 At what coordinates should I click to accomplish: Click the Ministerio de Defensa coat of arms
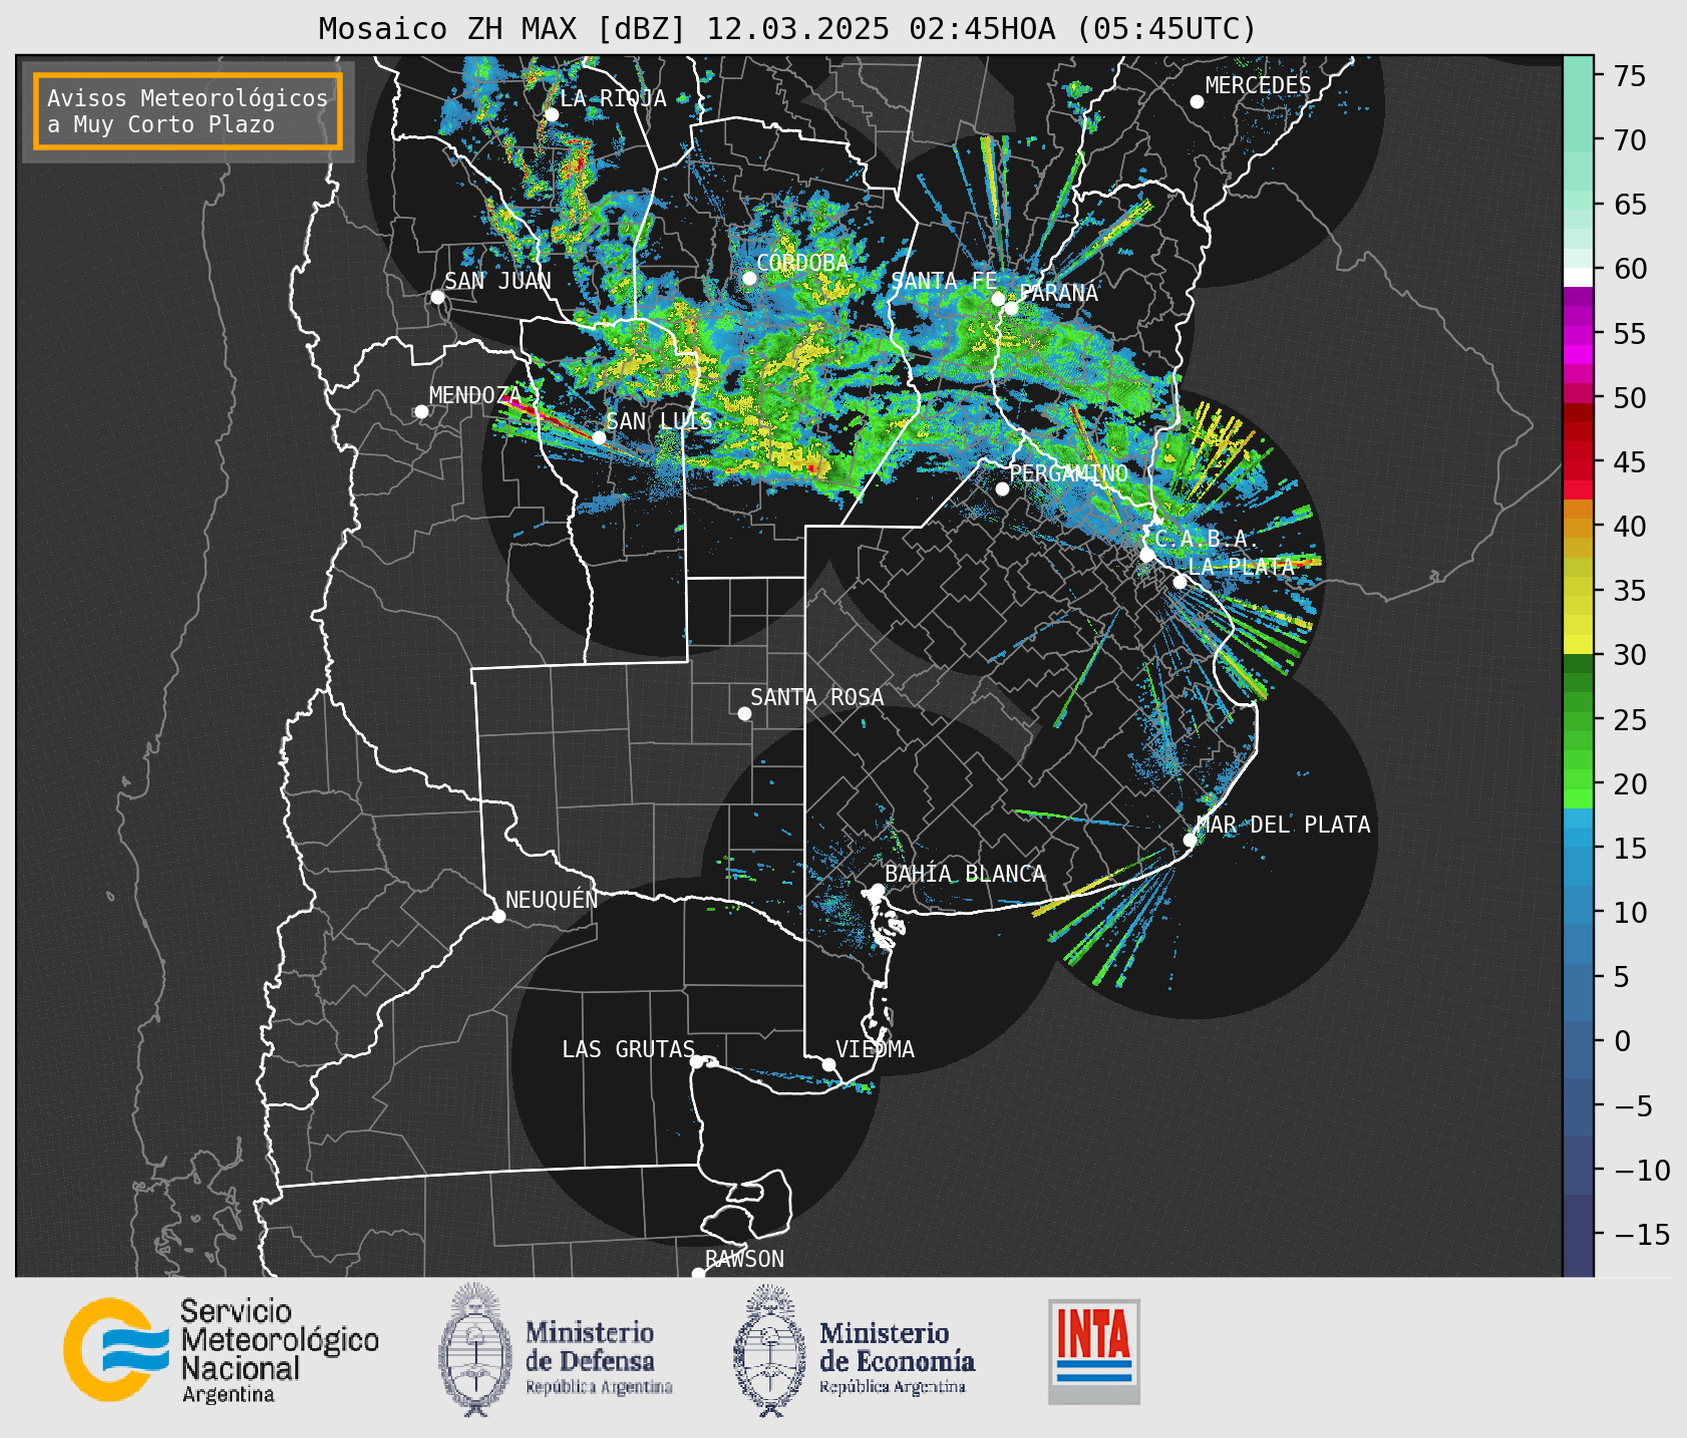pos(475,1350)
